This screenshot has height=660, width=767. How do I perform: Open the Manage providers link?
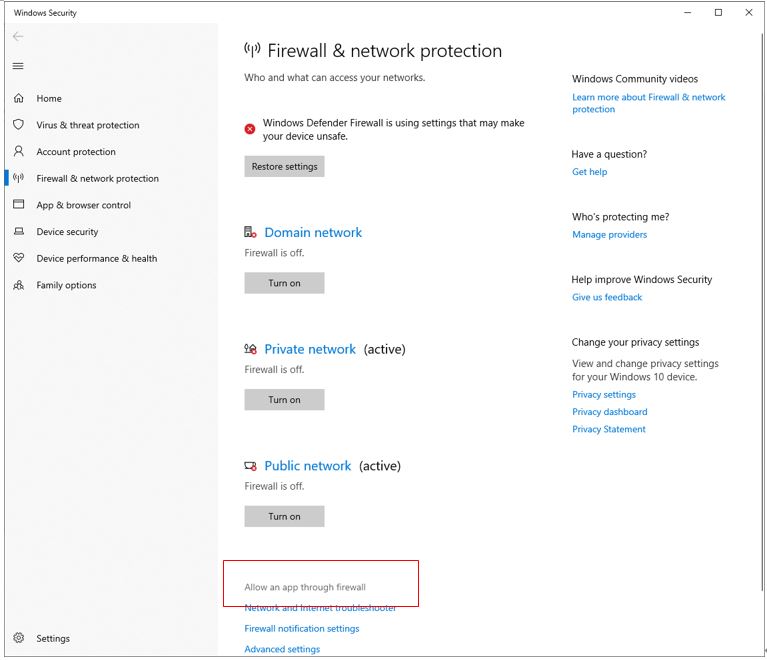[x=609, y=235]
